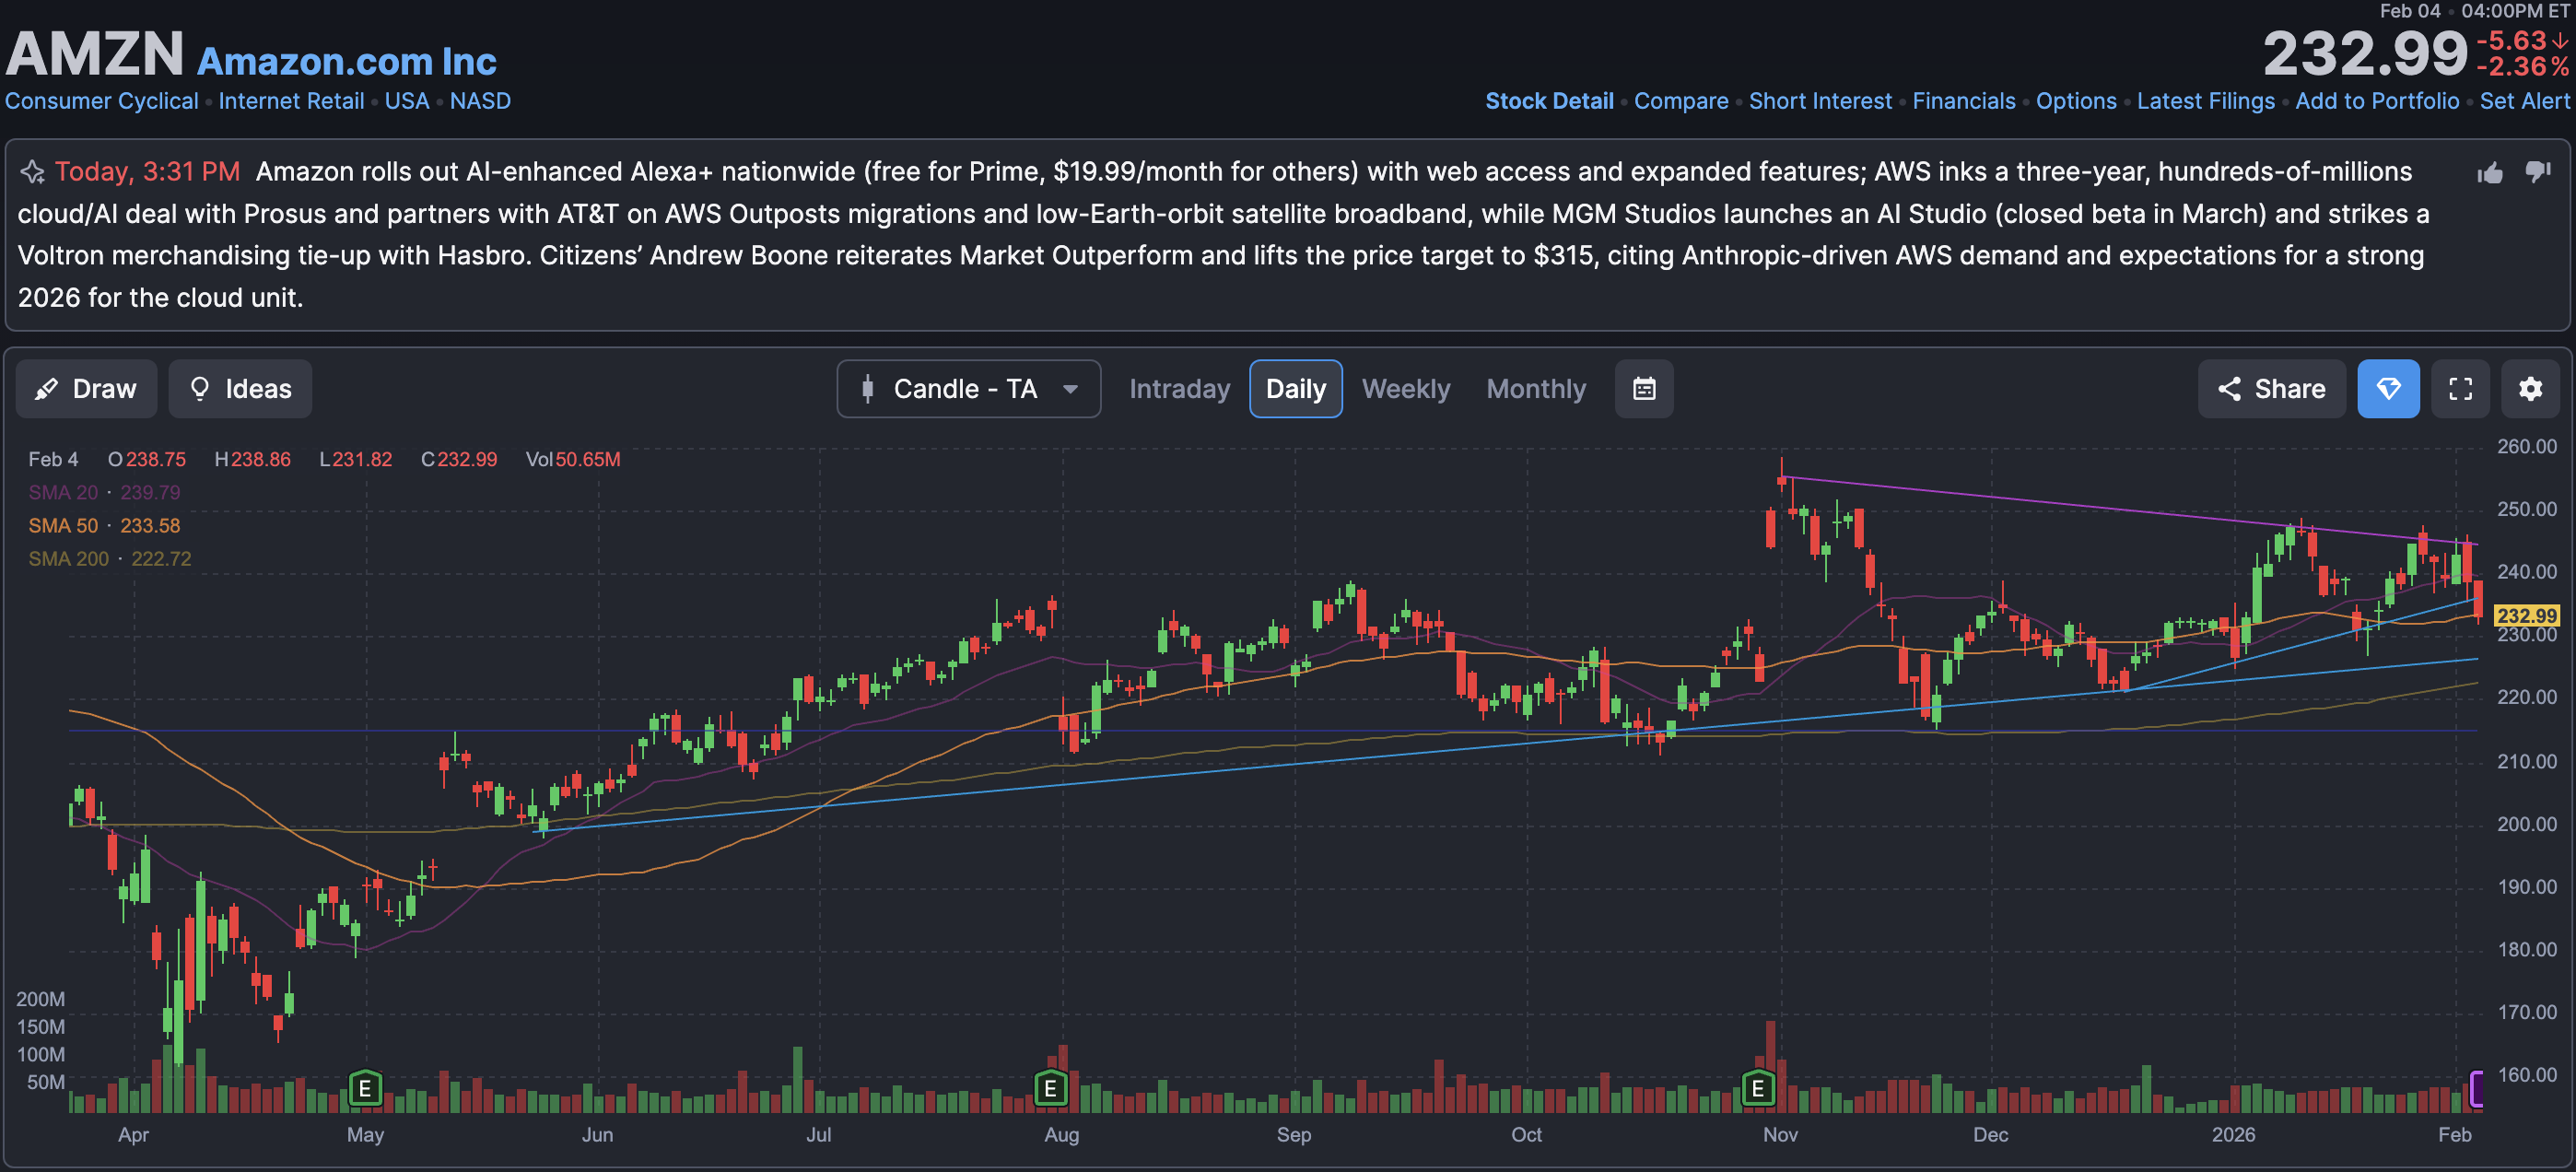Click the SMA 200 indicator label
The height and width of the screenshot is (1172, 2576).
click(68, 559)
